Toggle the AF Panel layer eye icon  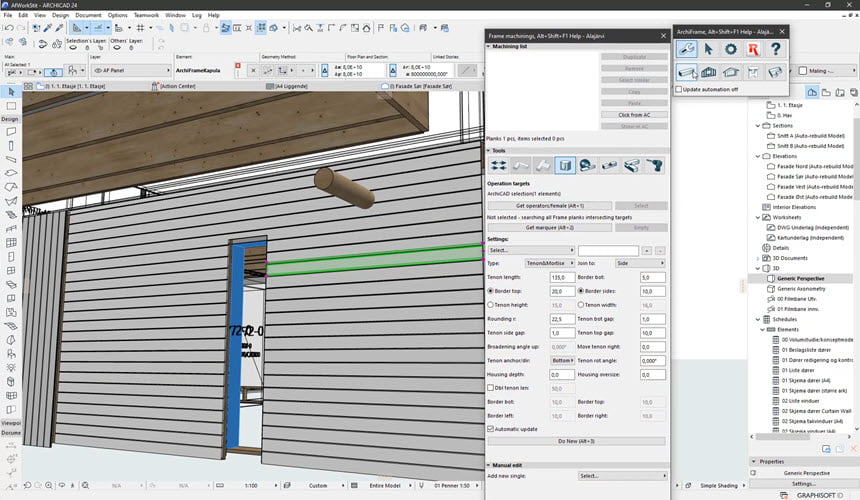[x=98, y=70]
